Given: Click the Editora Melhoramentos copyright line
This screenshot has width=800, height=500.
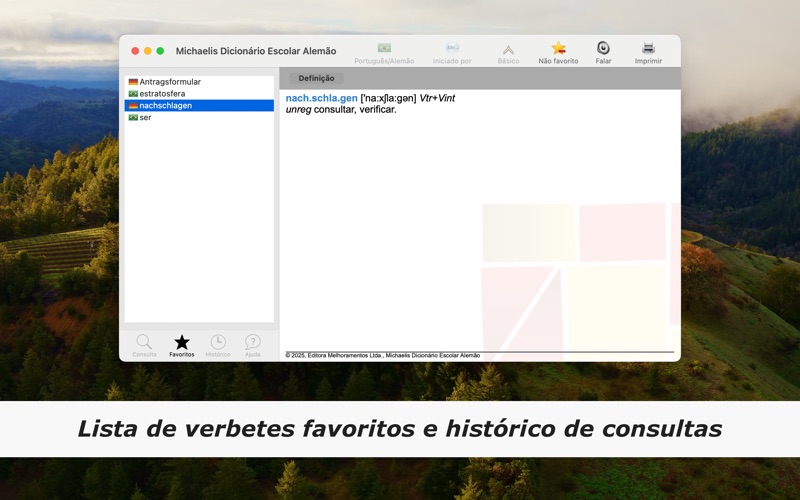Looking at the screenshot, I should (383, 355).
